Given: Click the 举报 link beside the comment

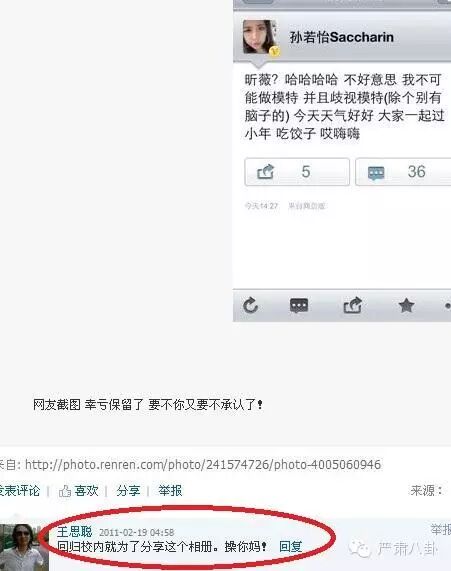Looking at the screenshot, I should click(441, 529).
